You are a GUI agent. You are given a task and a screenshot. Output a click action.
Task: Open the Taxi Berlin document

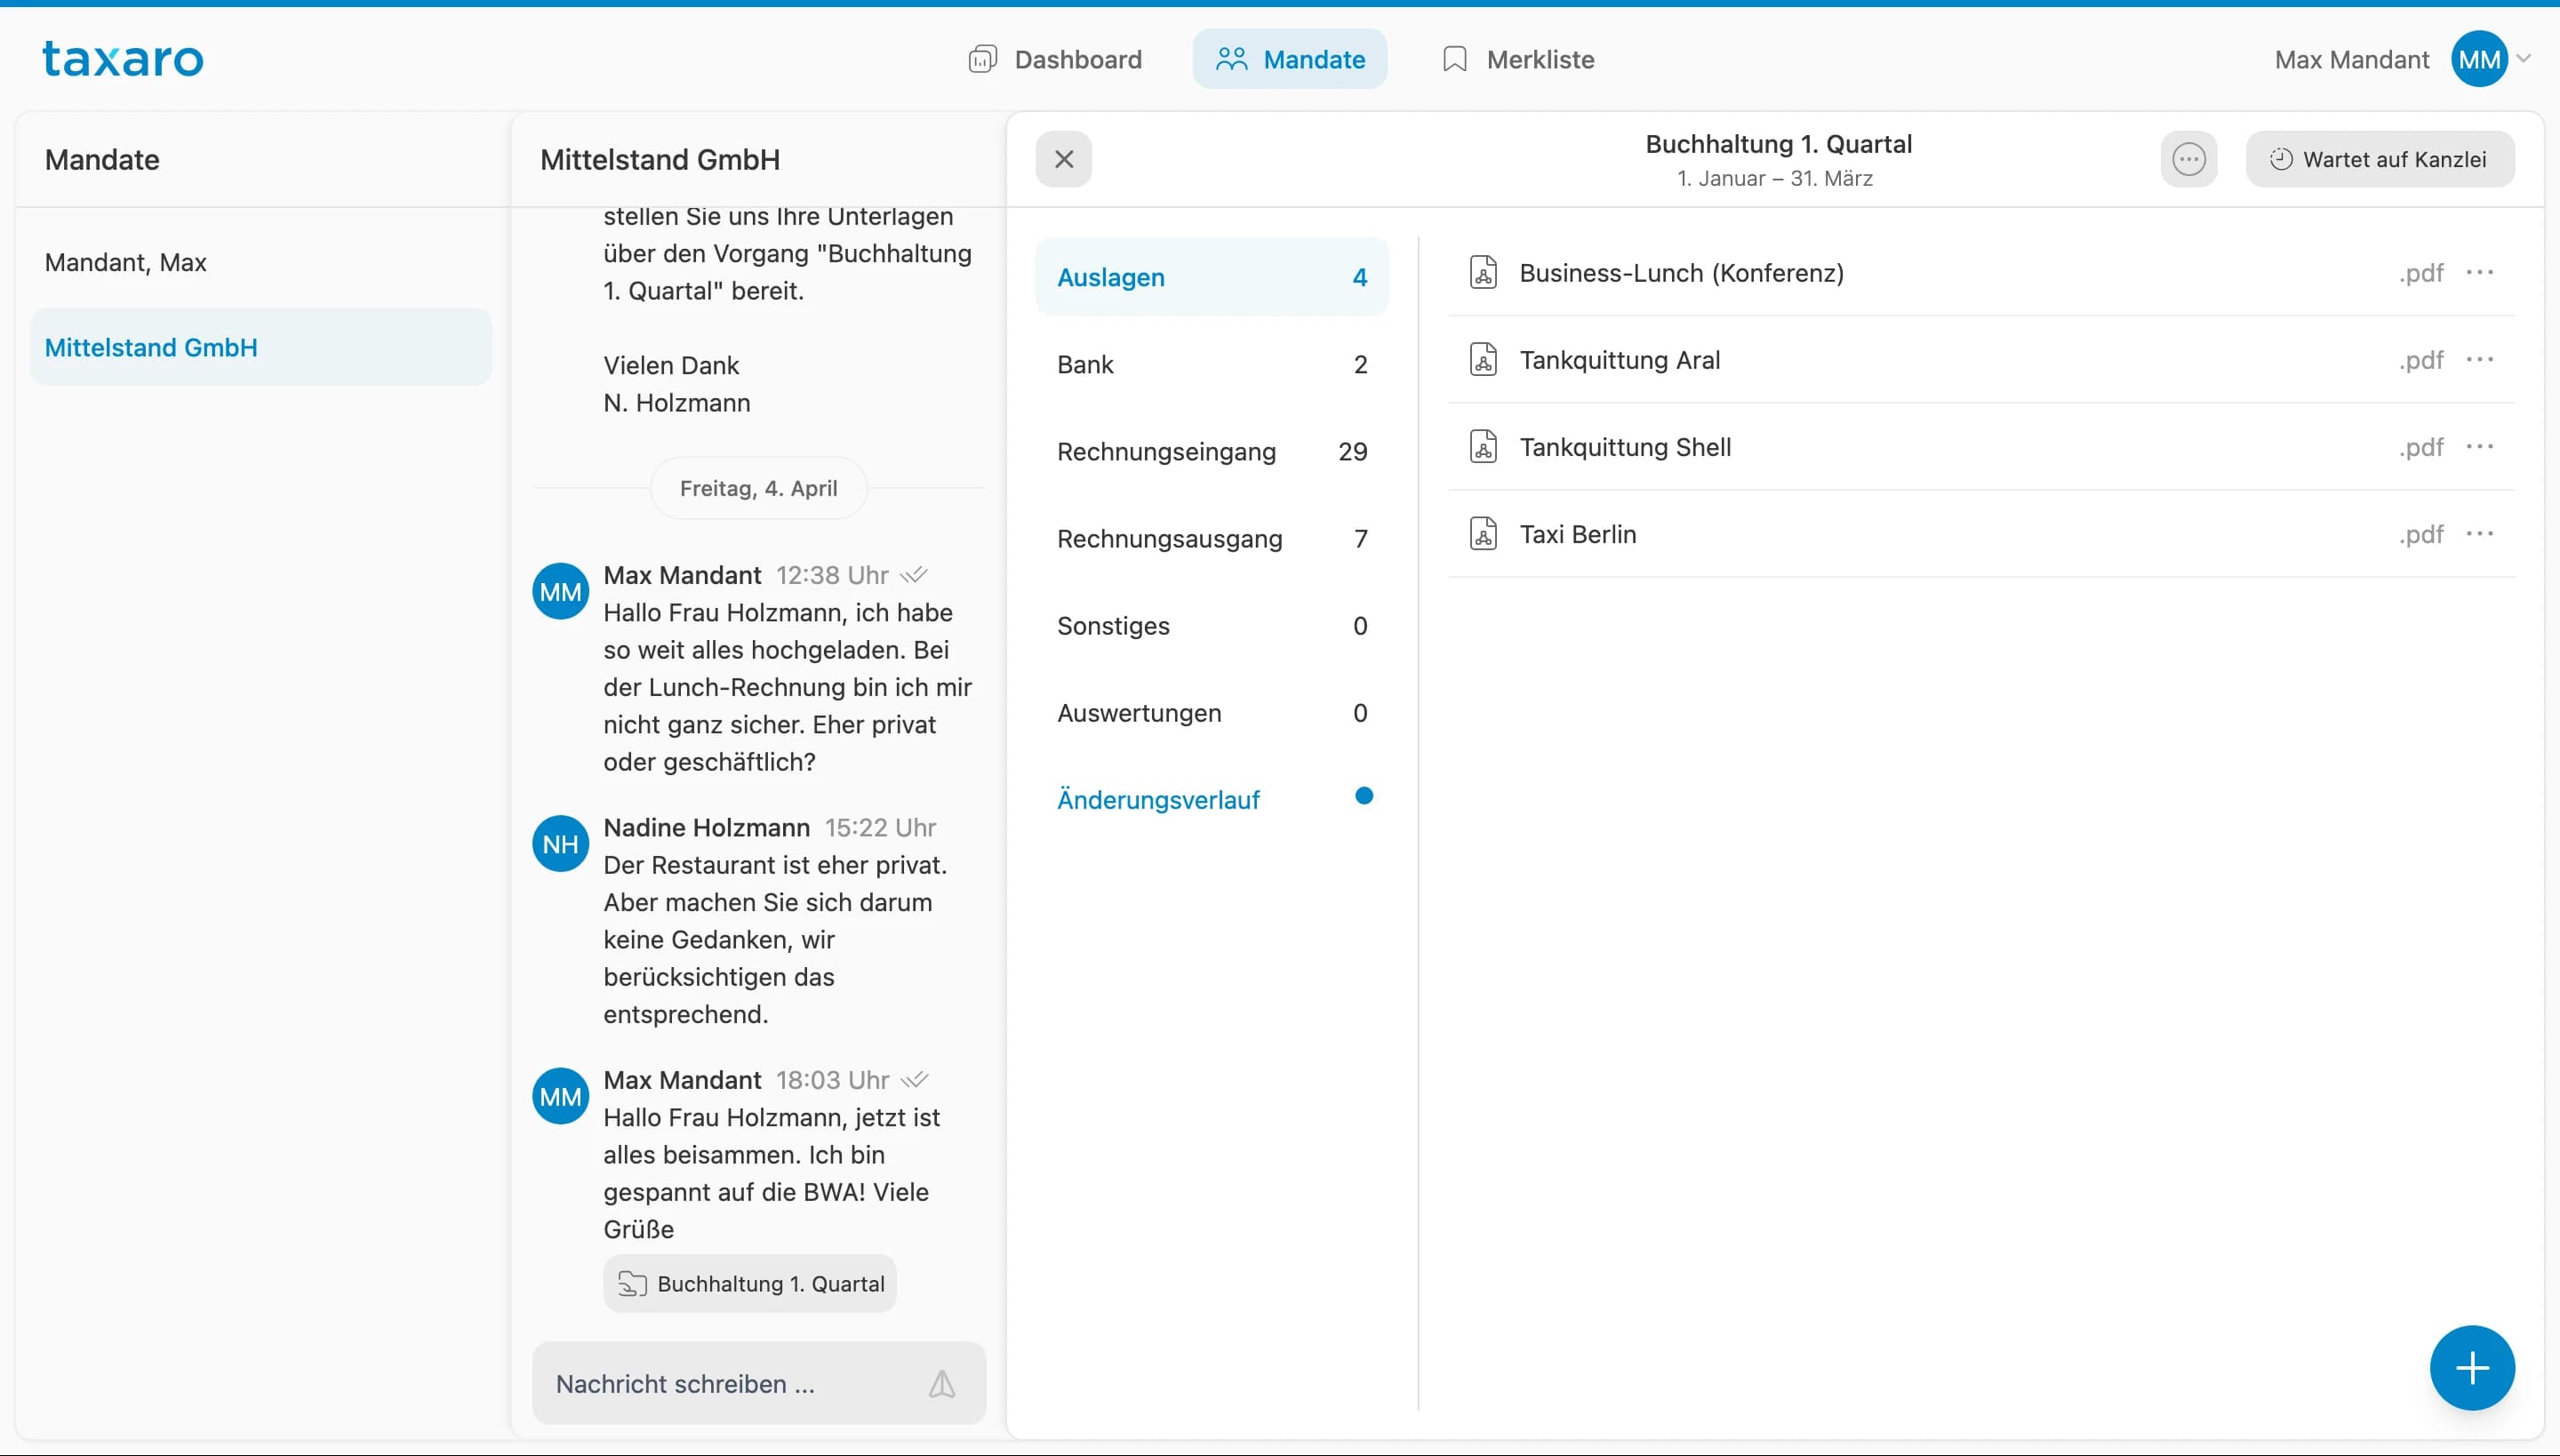(1981, 533)
